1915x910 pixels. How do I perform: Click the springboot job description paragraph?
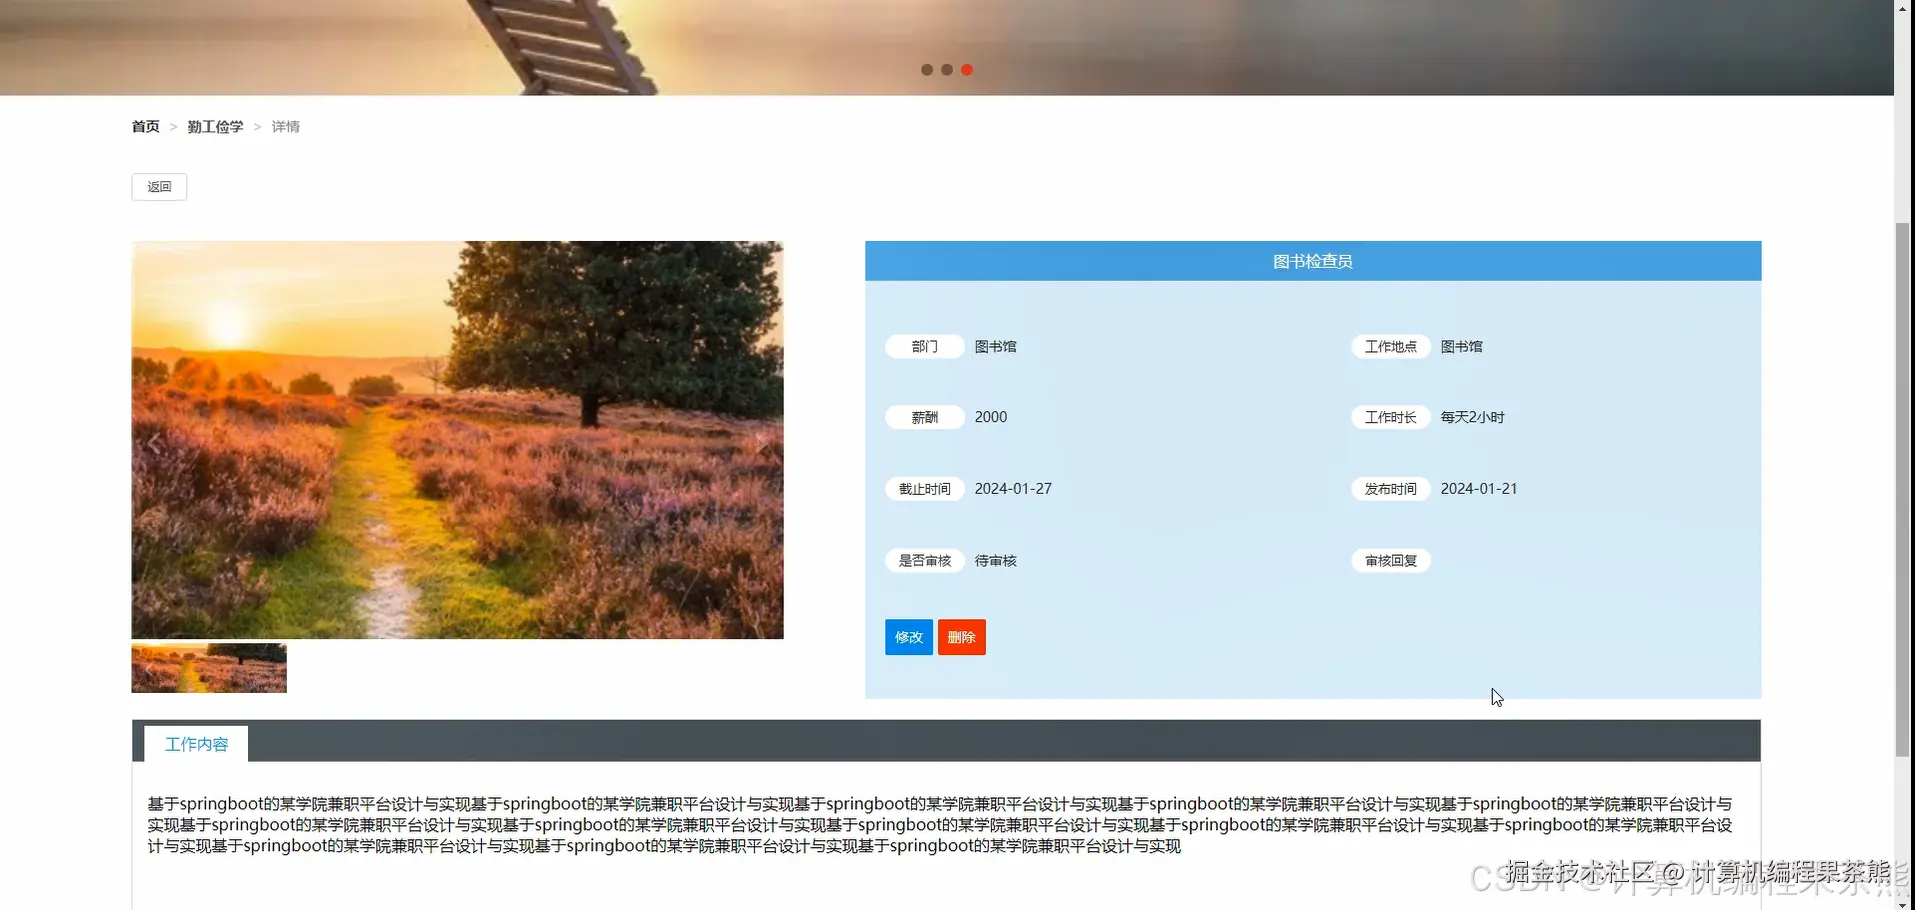940,825
